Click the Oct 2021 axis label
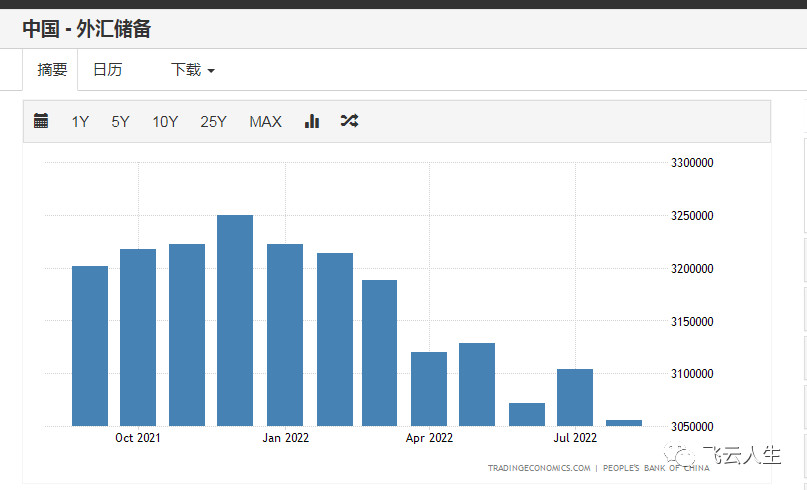The width and height of the screenshot is (807, 490). point(138,438)
